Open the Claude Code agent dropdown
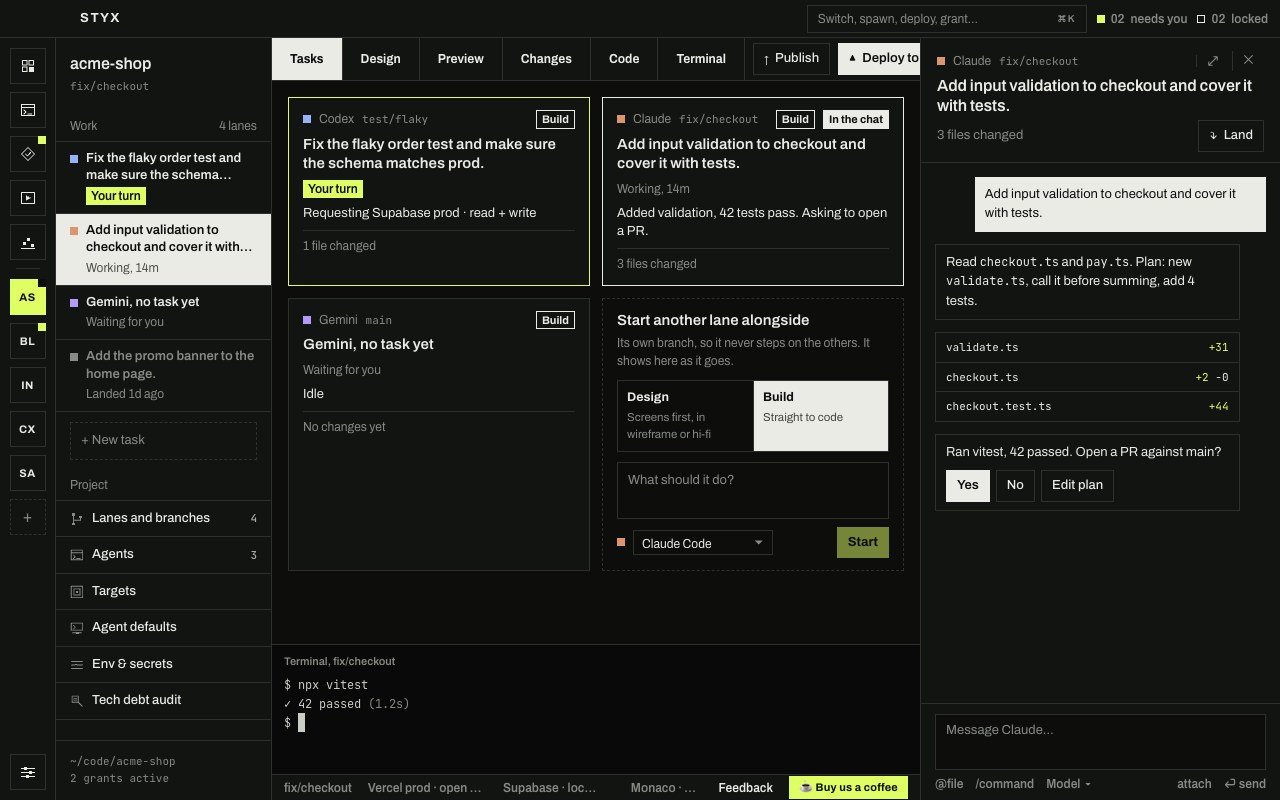The image size is (1280, 800). pyautogui.click(x=703, y=543)
